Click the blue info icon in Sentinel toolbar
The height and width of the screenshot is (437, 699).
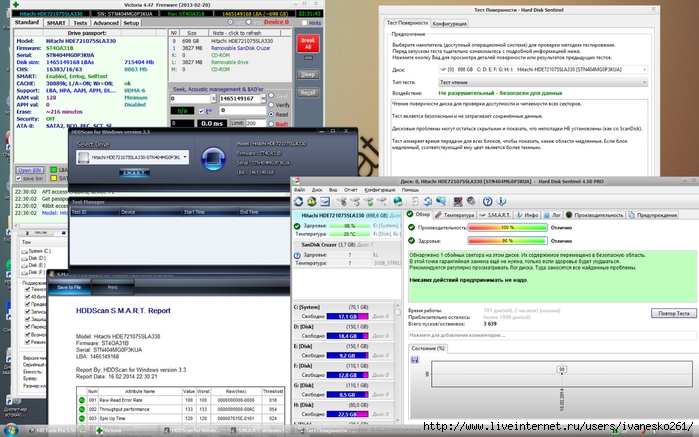(501, 202)
